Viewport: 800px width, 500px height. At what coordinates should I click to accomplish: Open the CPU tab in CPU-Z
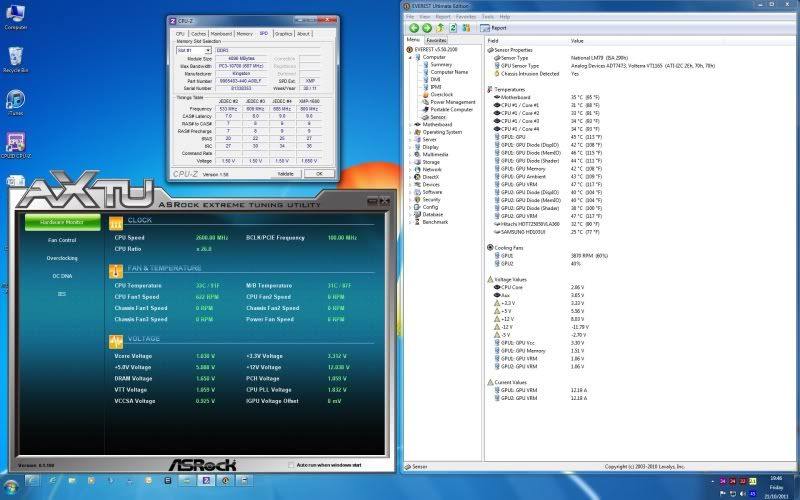click(180, 34)
